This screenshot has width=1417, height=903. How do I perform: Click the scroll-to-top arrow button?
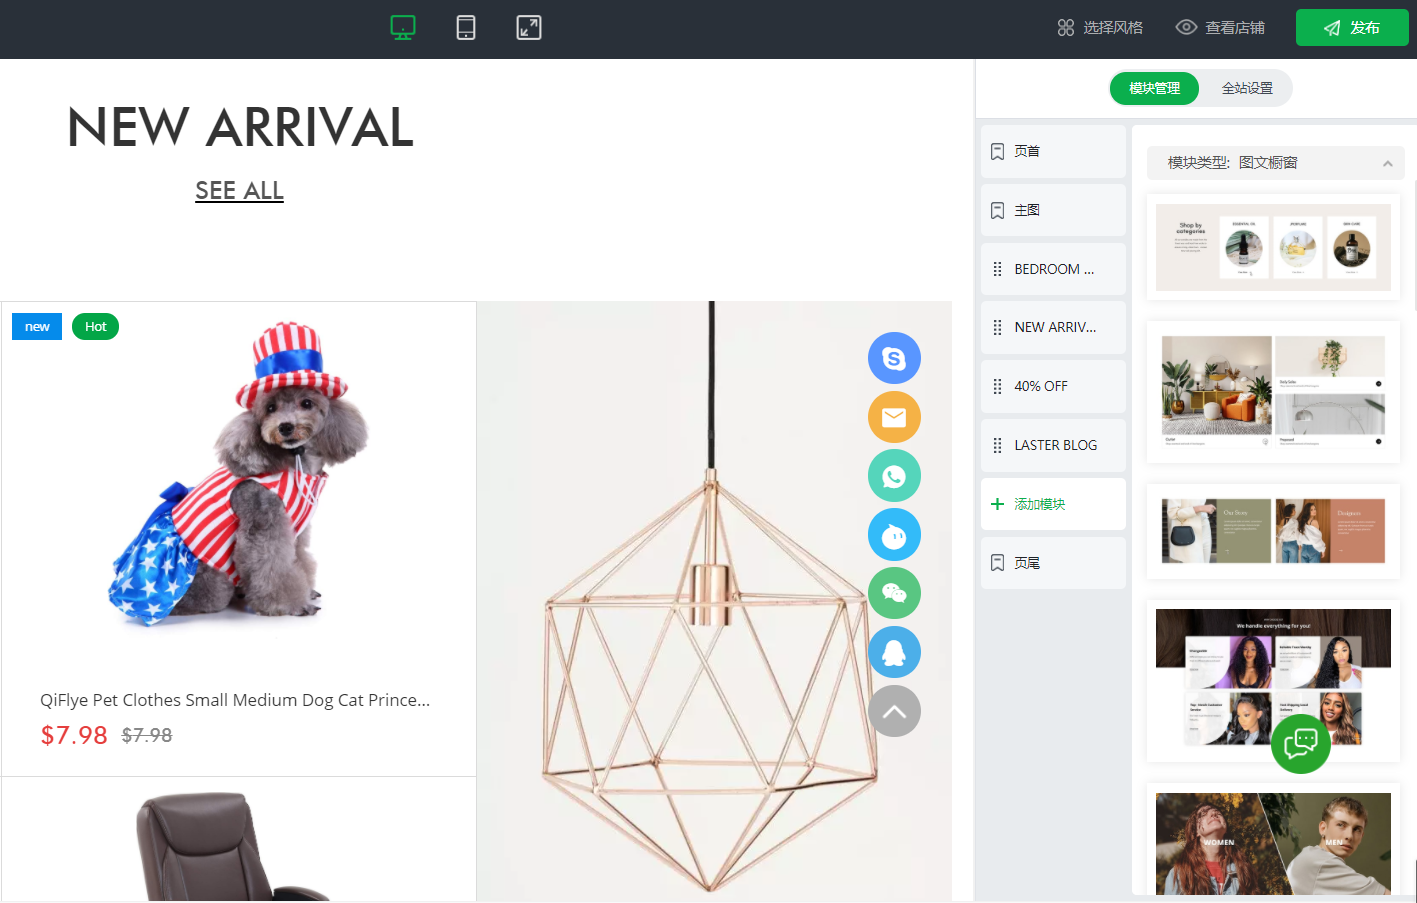[894, 711]
